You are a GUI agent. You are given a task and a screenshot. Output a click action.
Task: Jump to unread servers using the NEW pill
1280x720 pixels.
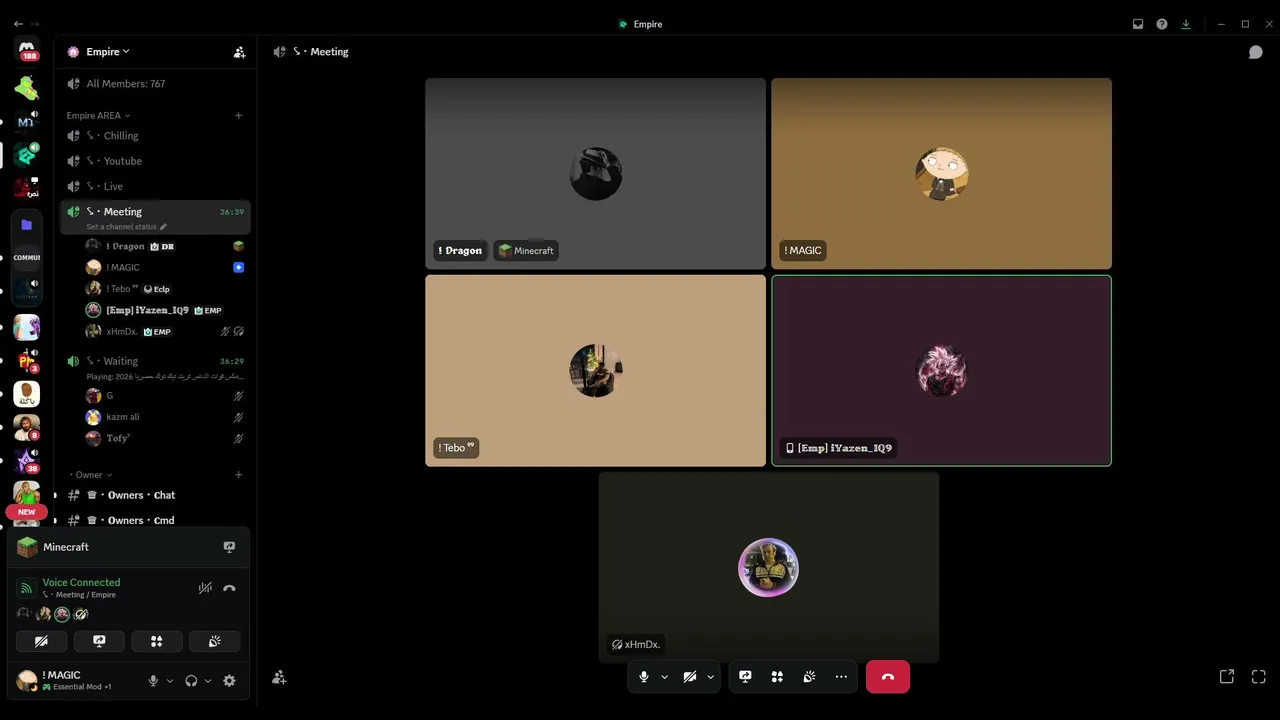(26, 512)
